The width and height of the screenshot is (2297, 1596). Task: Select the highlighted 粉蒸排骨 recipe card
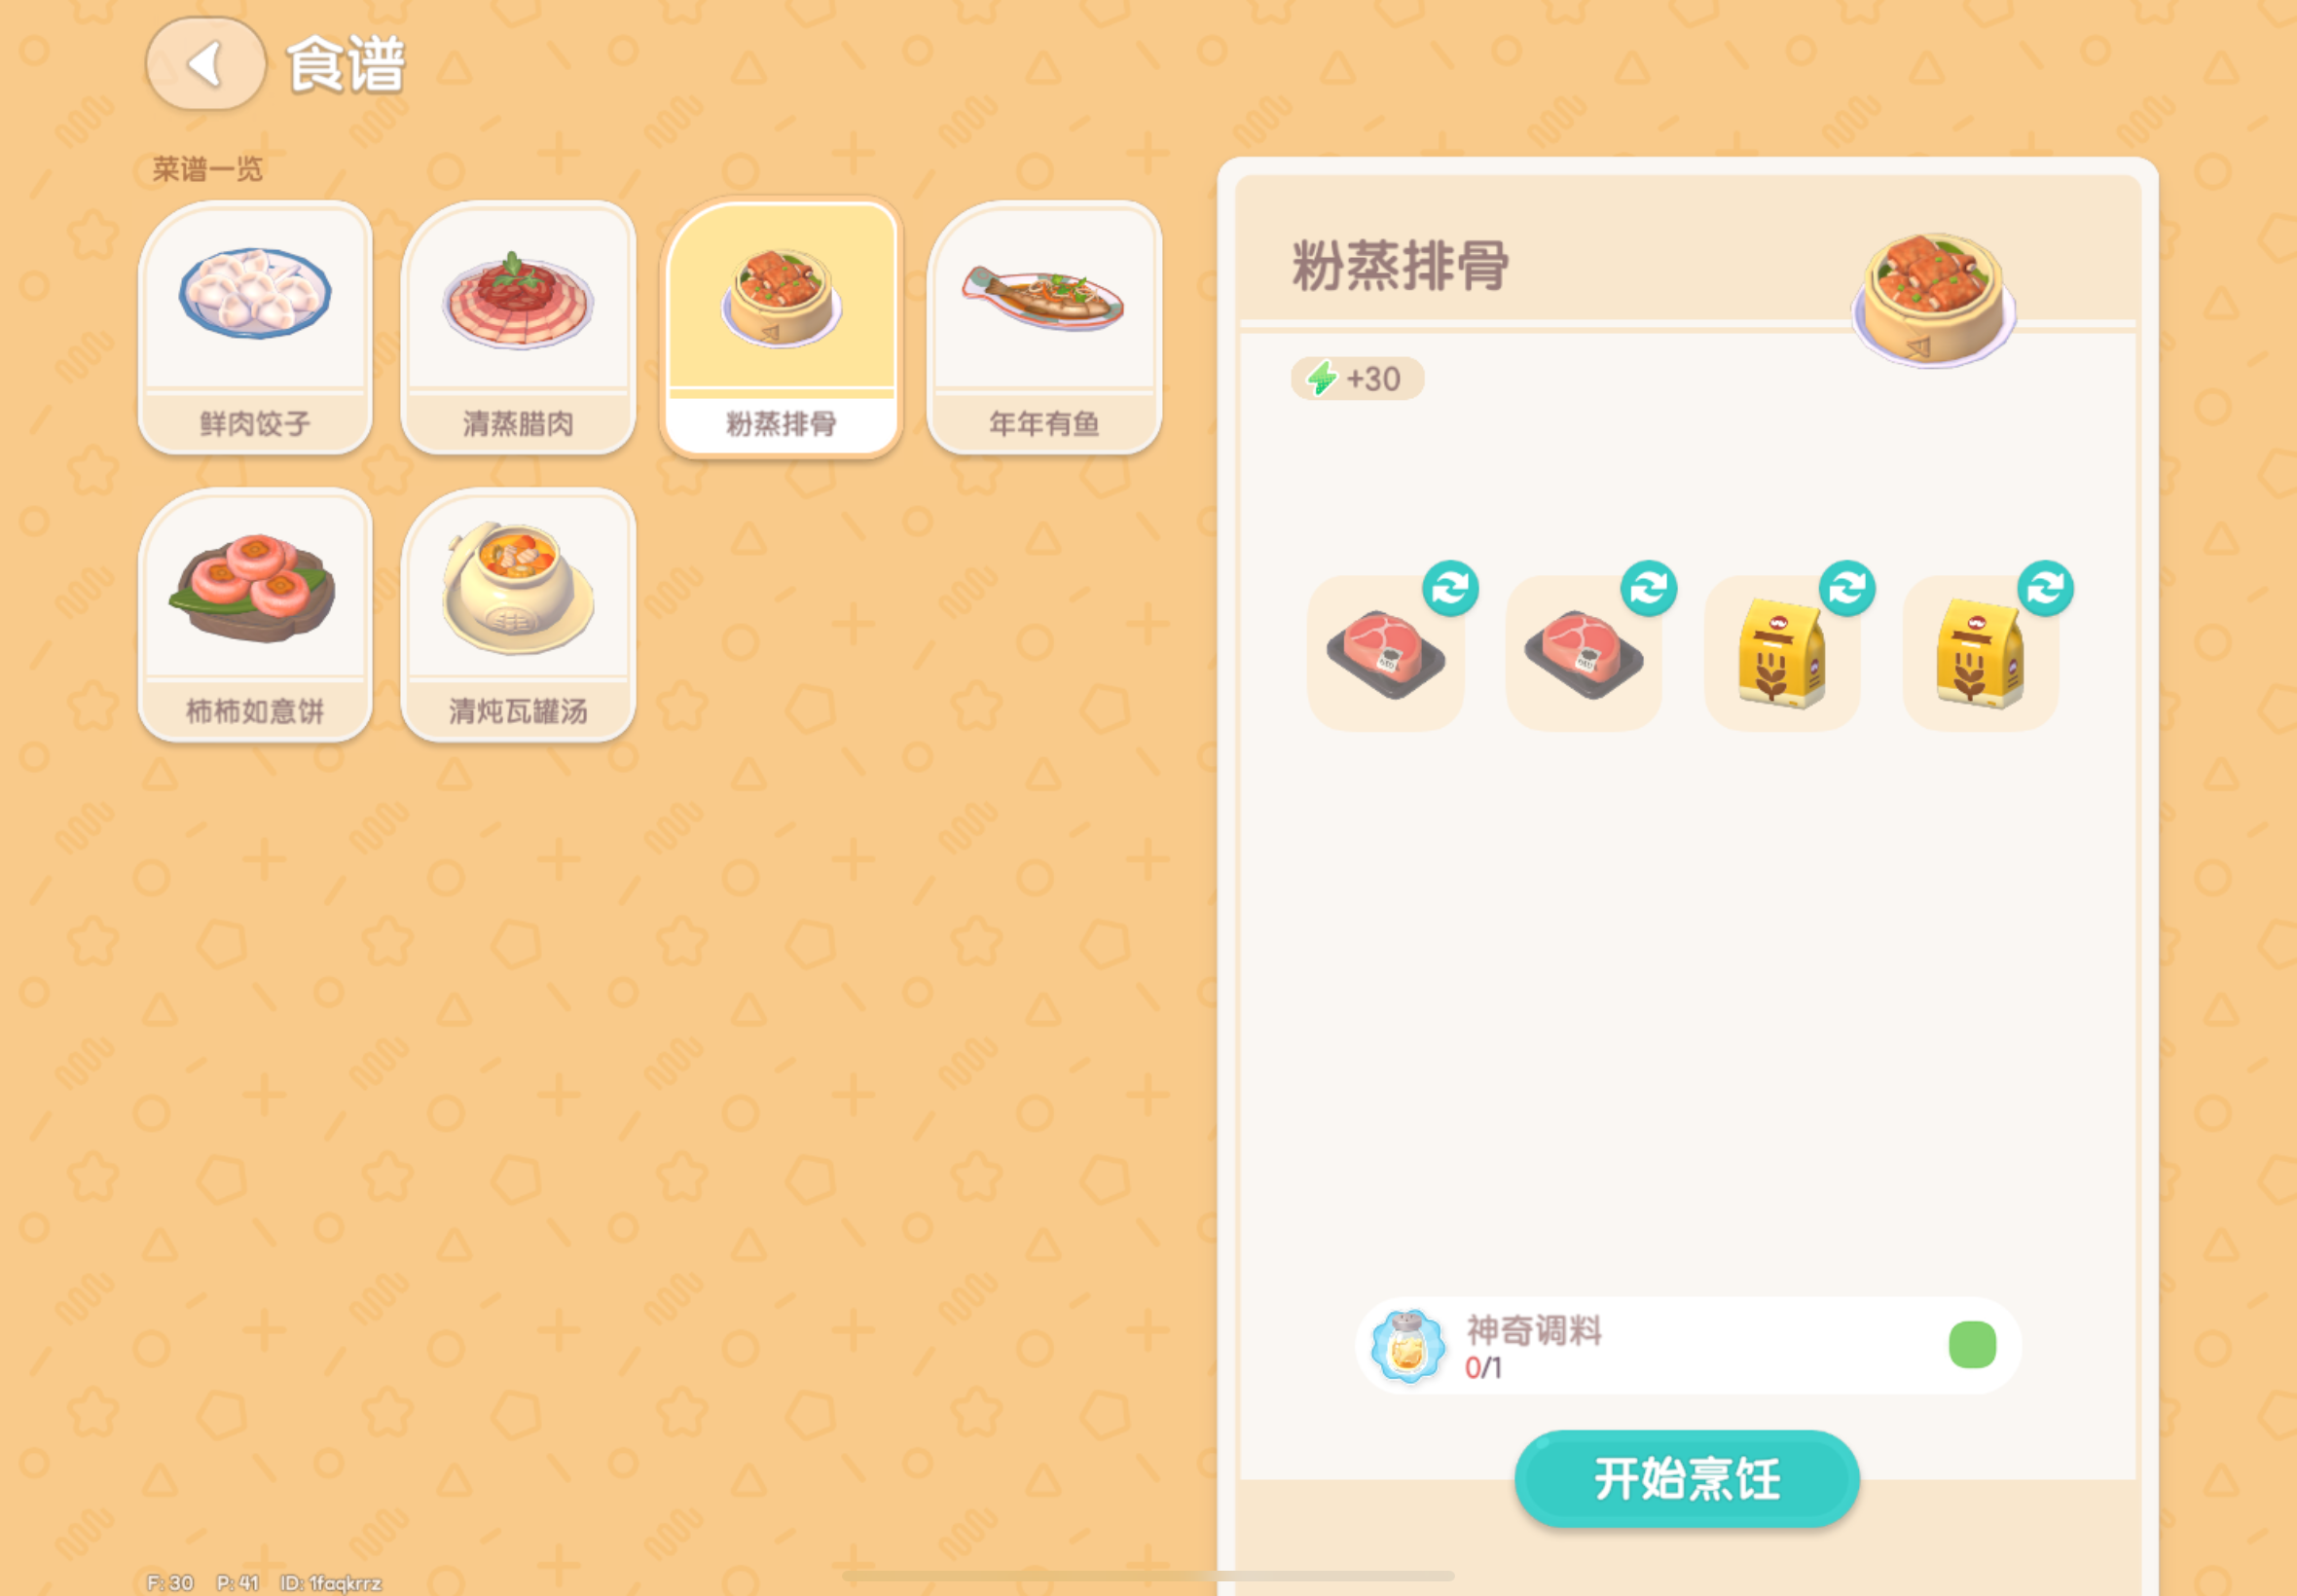coord(781,327)
